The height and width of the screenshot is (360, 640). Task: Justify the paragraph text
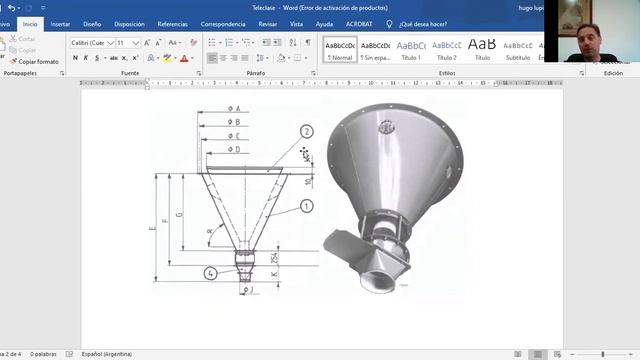[x=244, y=58]
